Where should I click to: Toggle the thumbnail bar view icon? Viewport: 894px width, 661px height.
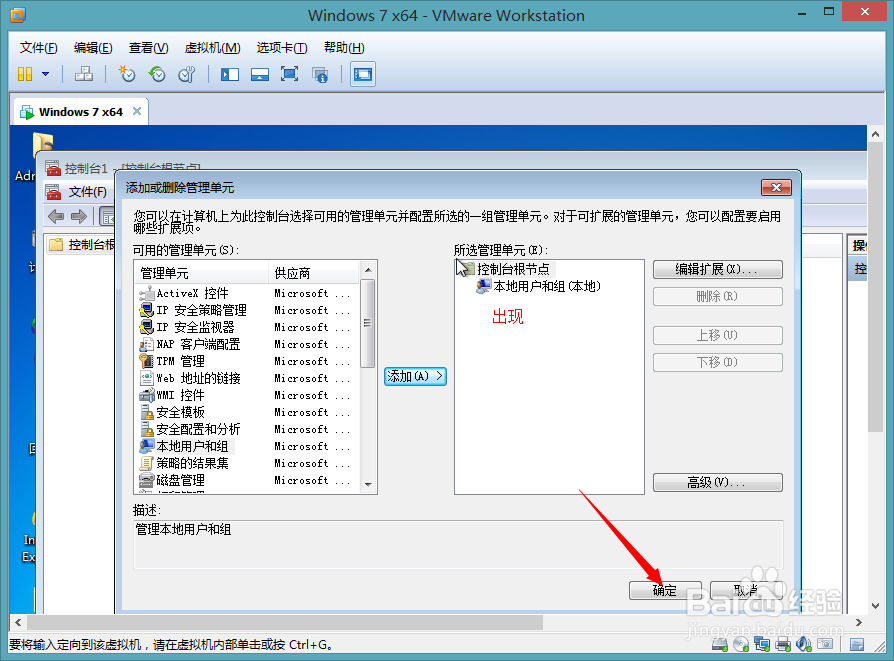click(x=259, y=74)
